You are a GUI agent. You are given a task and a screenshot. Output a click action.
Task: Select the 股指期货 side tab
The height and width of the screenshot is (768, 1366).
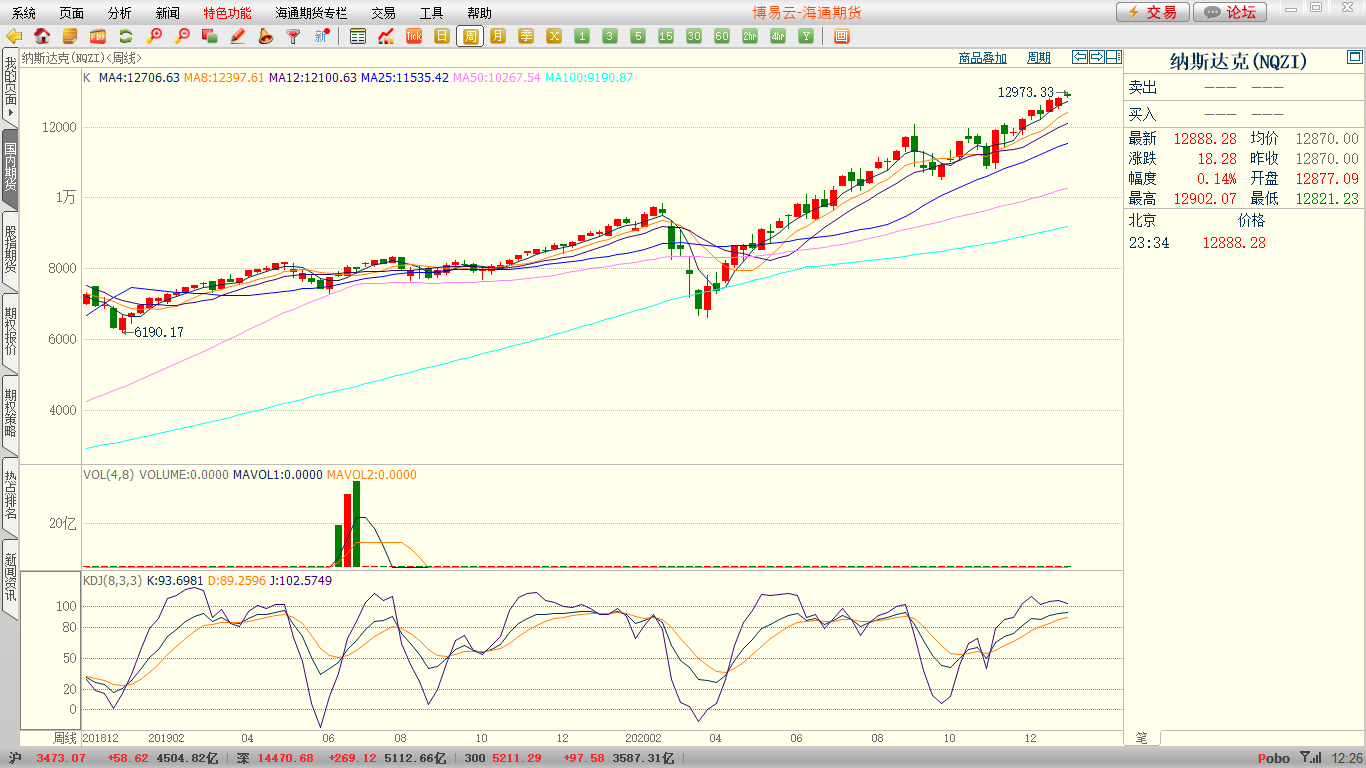pyautogui.click(x=10, y=249)
